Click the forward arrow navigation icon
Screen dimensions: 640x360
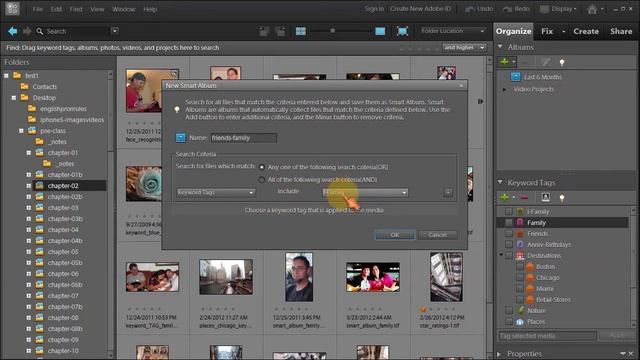click(27, 31)
